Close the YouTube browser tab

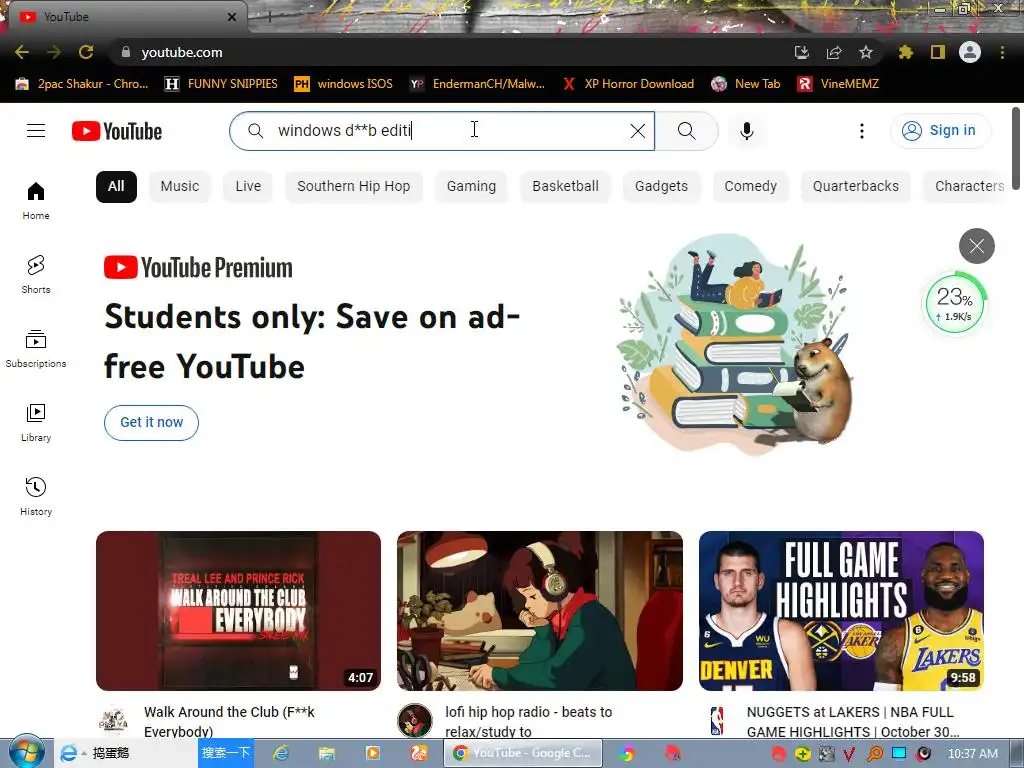point(231,17)
